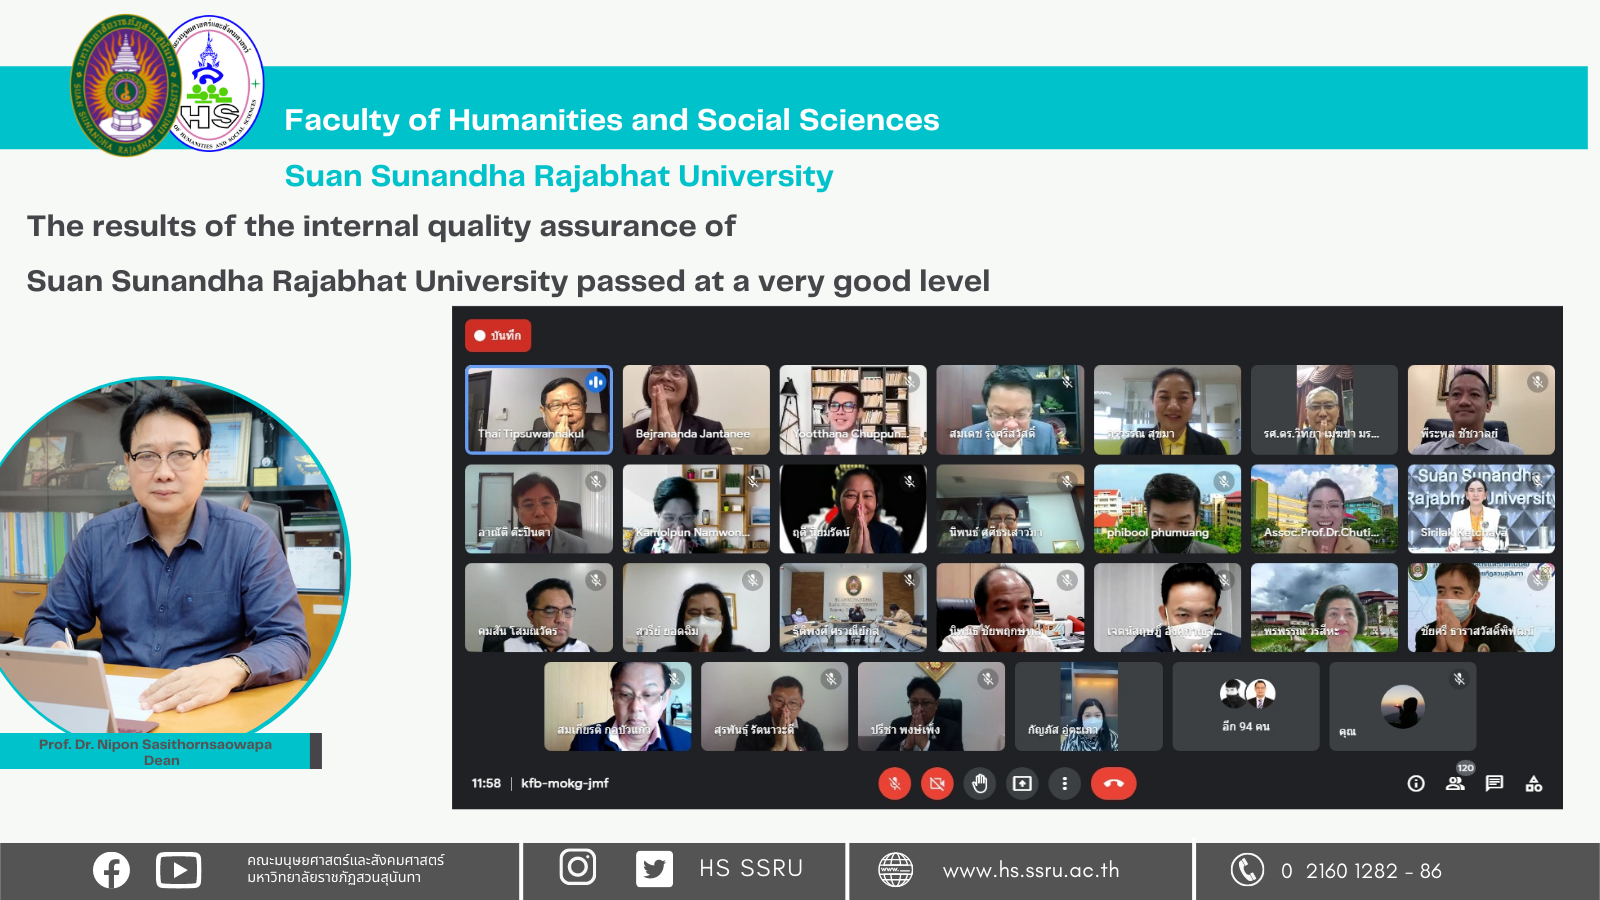1600x900 pixels.
Task: Click the Instagram icon in footer
Action: point(577,867)
